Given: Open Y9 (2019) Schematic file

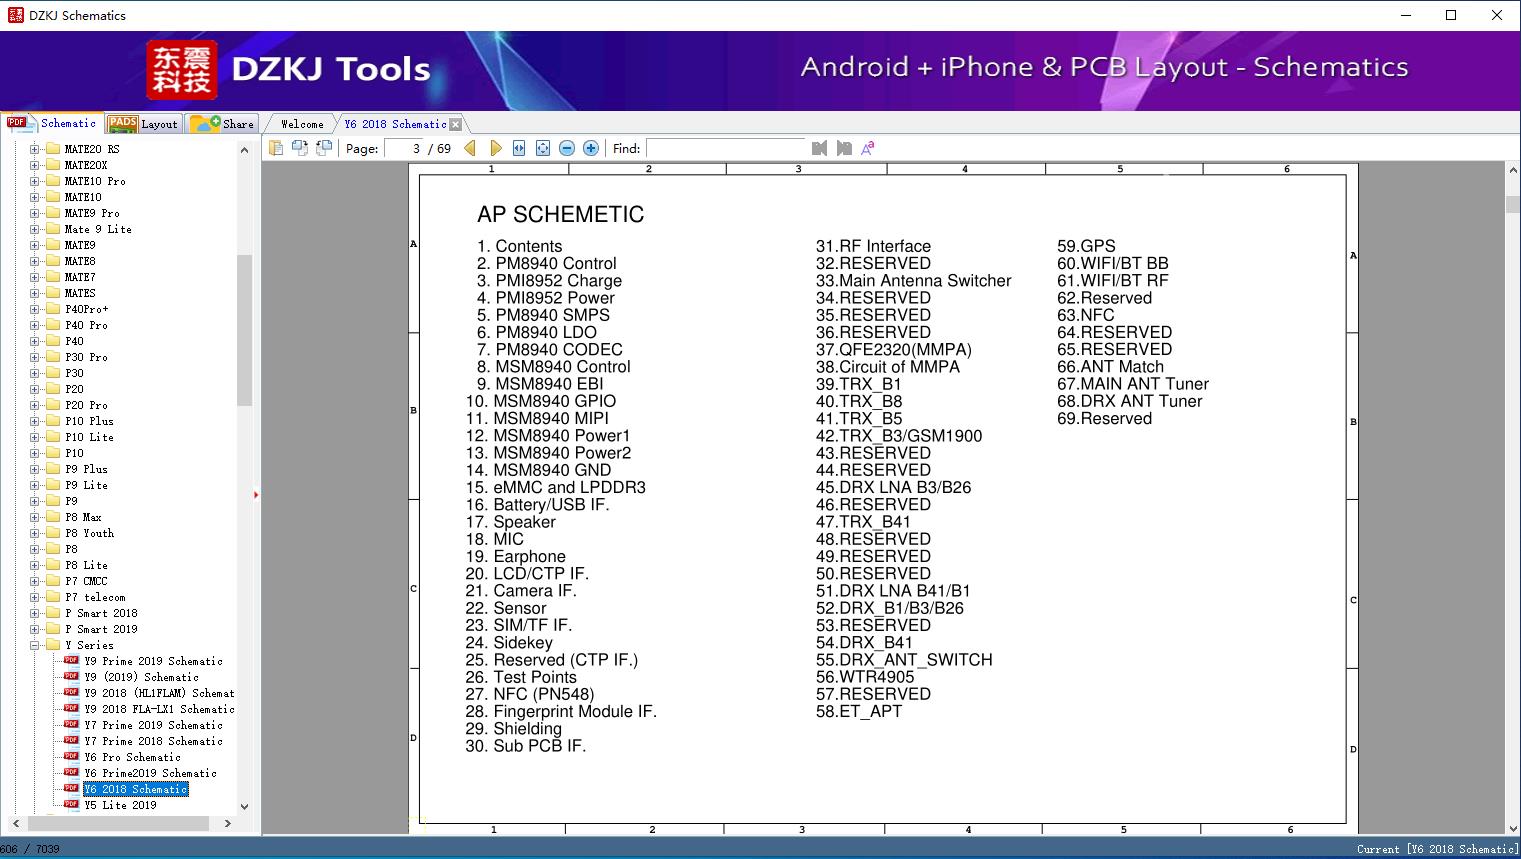Looking at the screenshot, I should [141, 677].
